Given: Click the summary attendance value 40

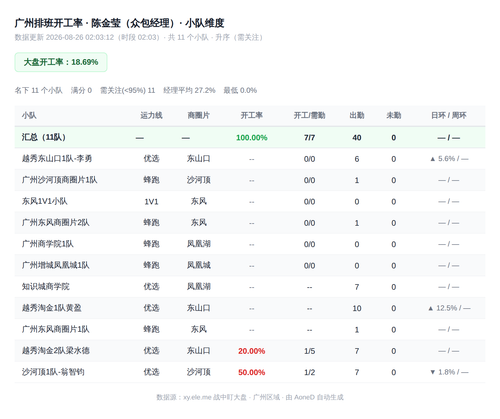Looking at the screenshot, I should point(357,138).
